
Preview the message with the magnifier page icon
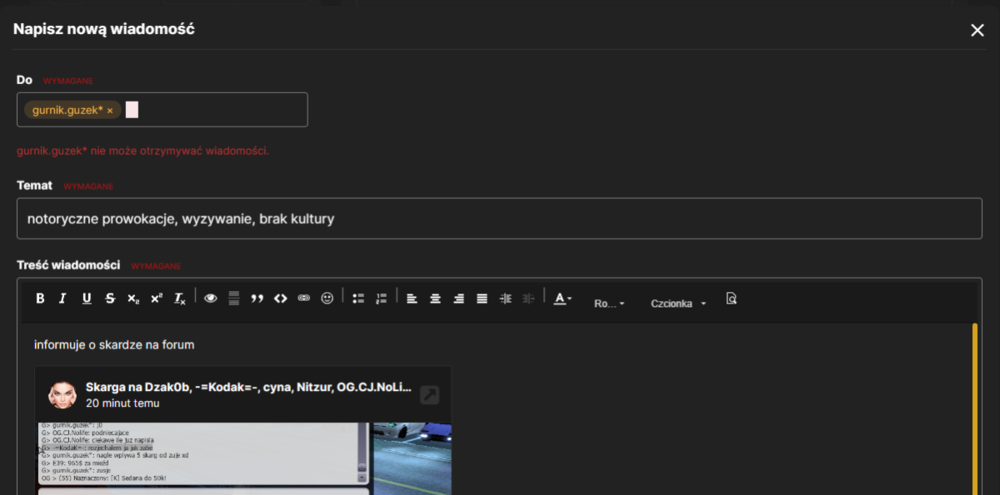coord(732,299)
